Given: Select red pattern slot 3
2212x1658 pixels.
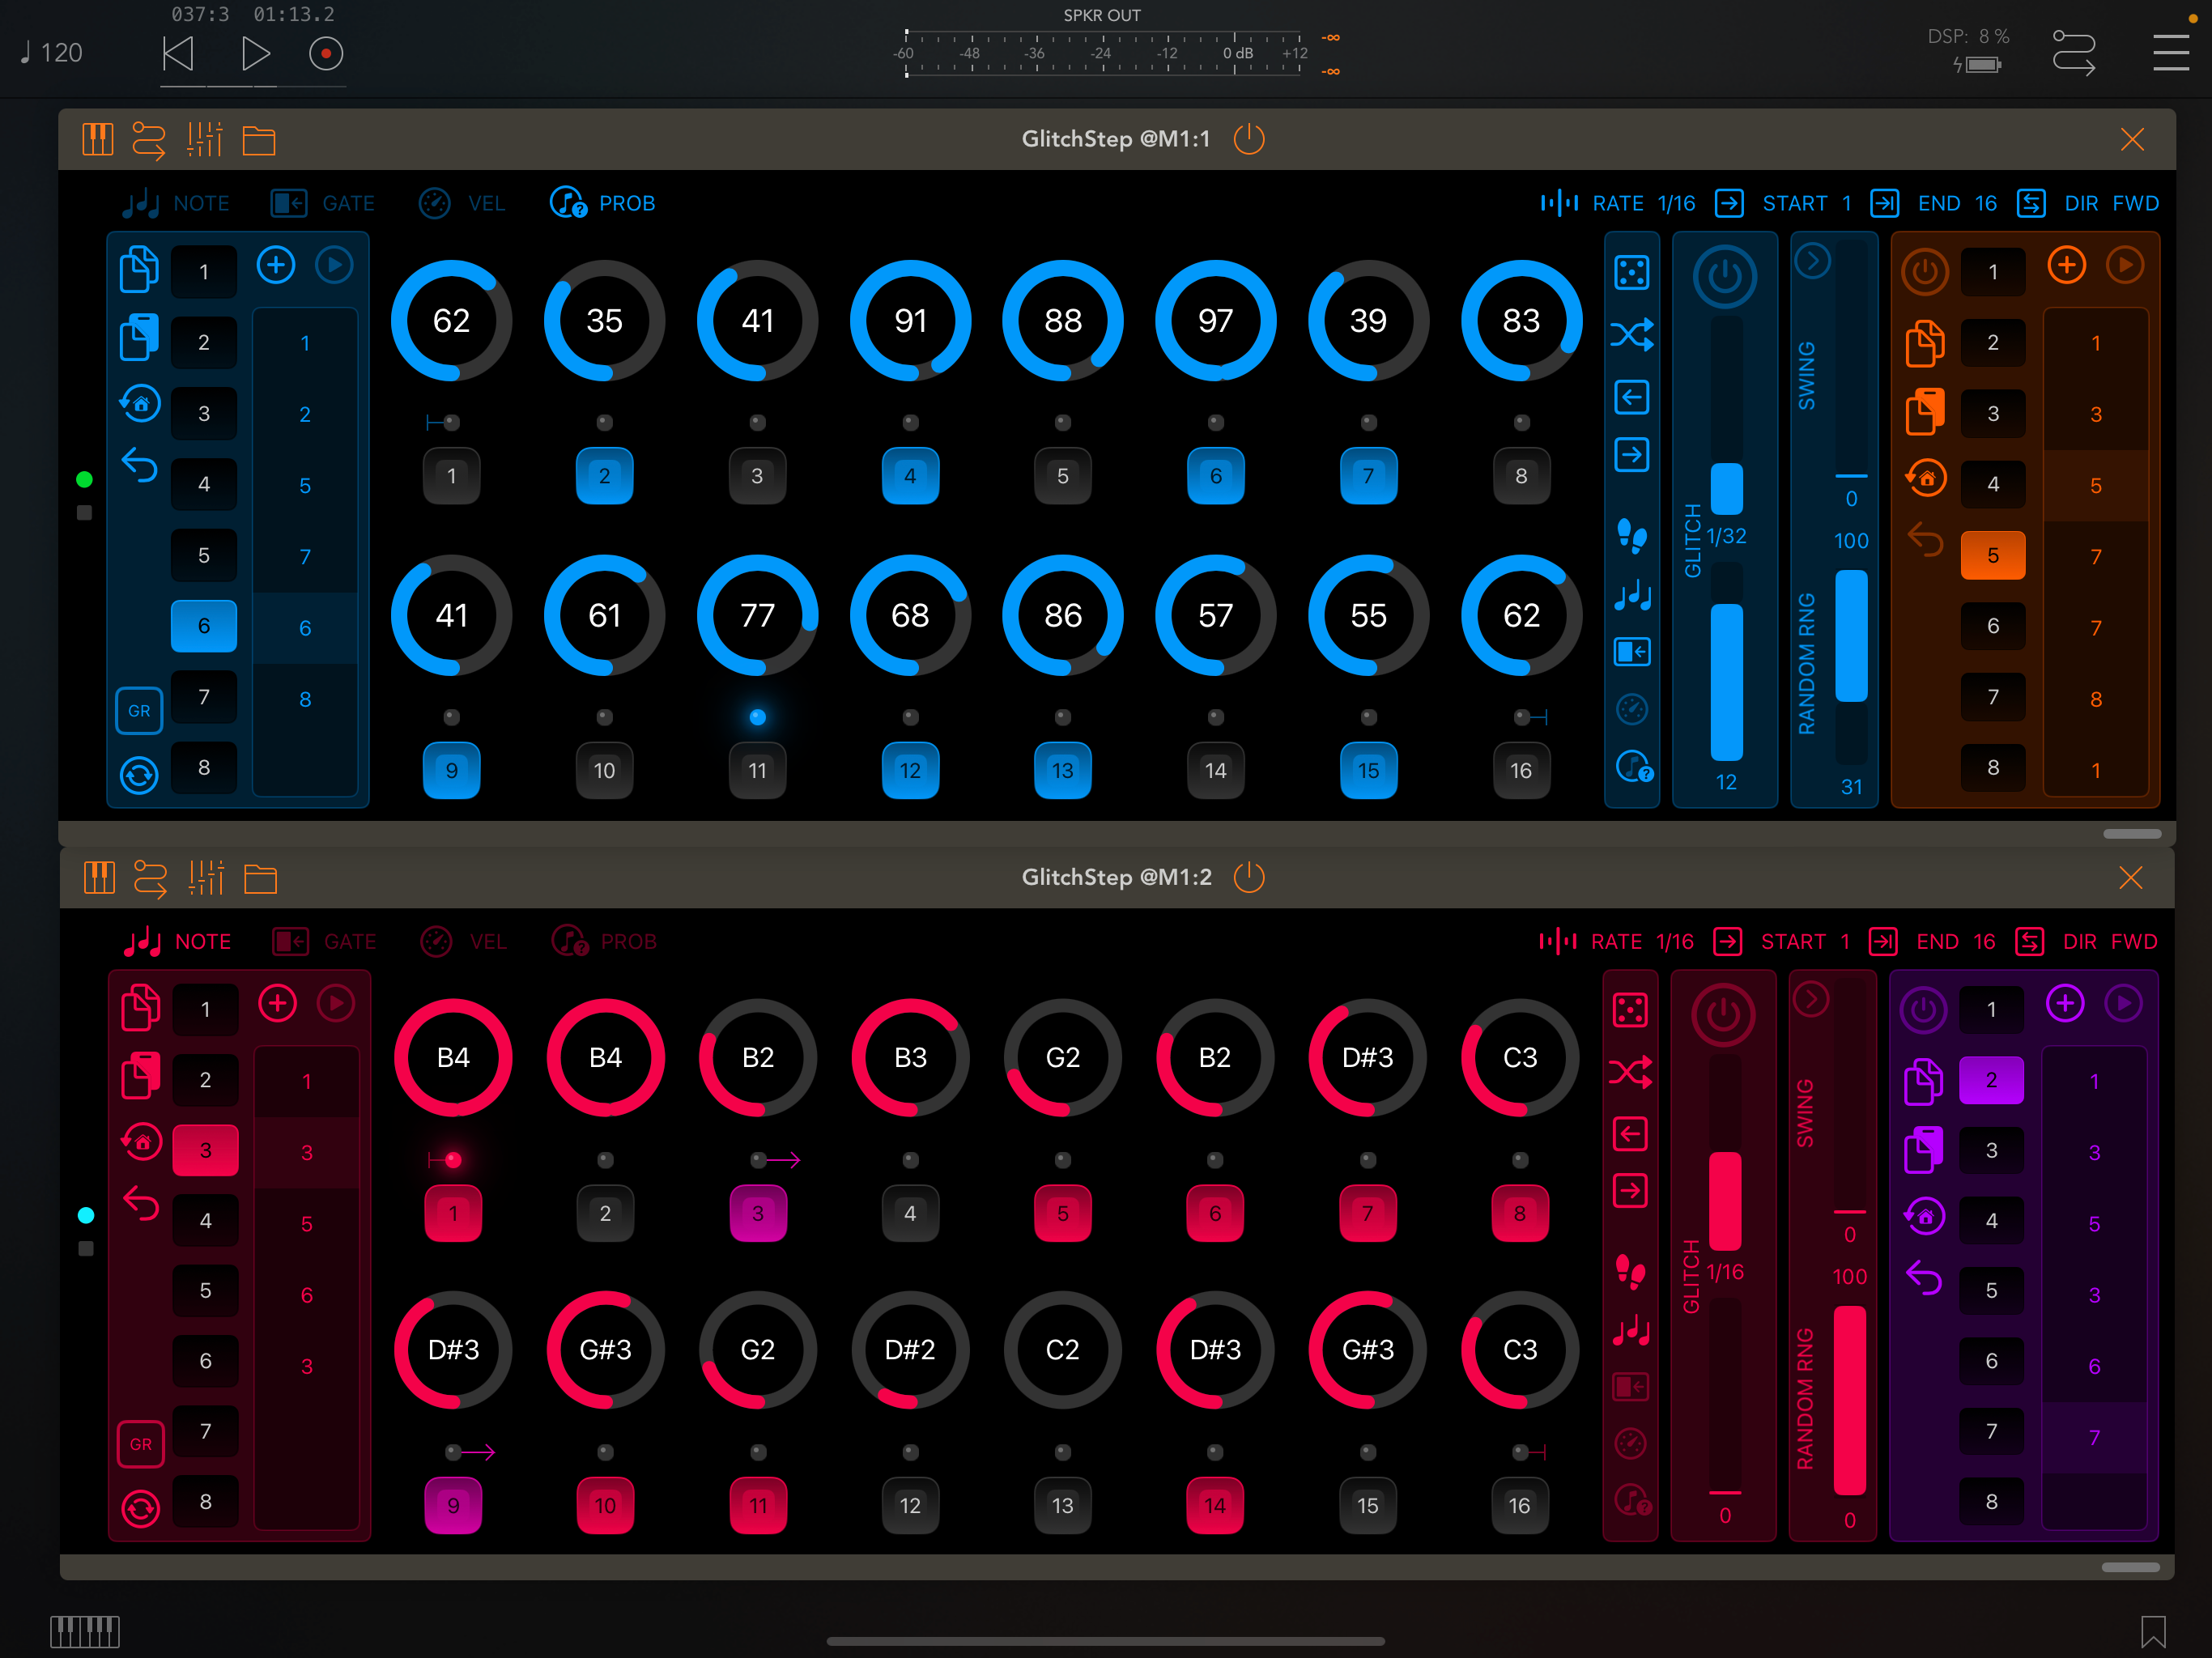Looking at the screenshot, I should coord(206,1150).
